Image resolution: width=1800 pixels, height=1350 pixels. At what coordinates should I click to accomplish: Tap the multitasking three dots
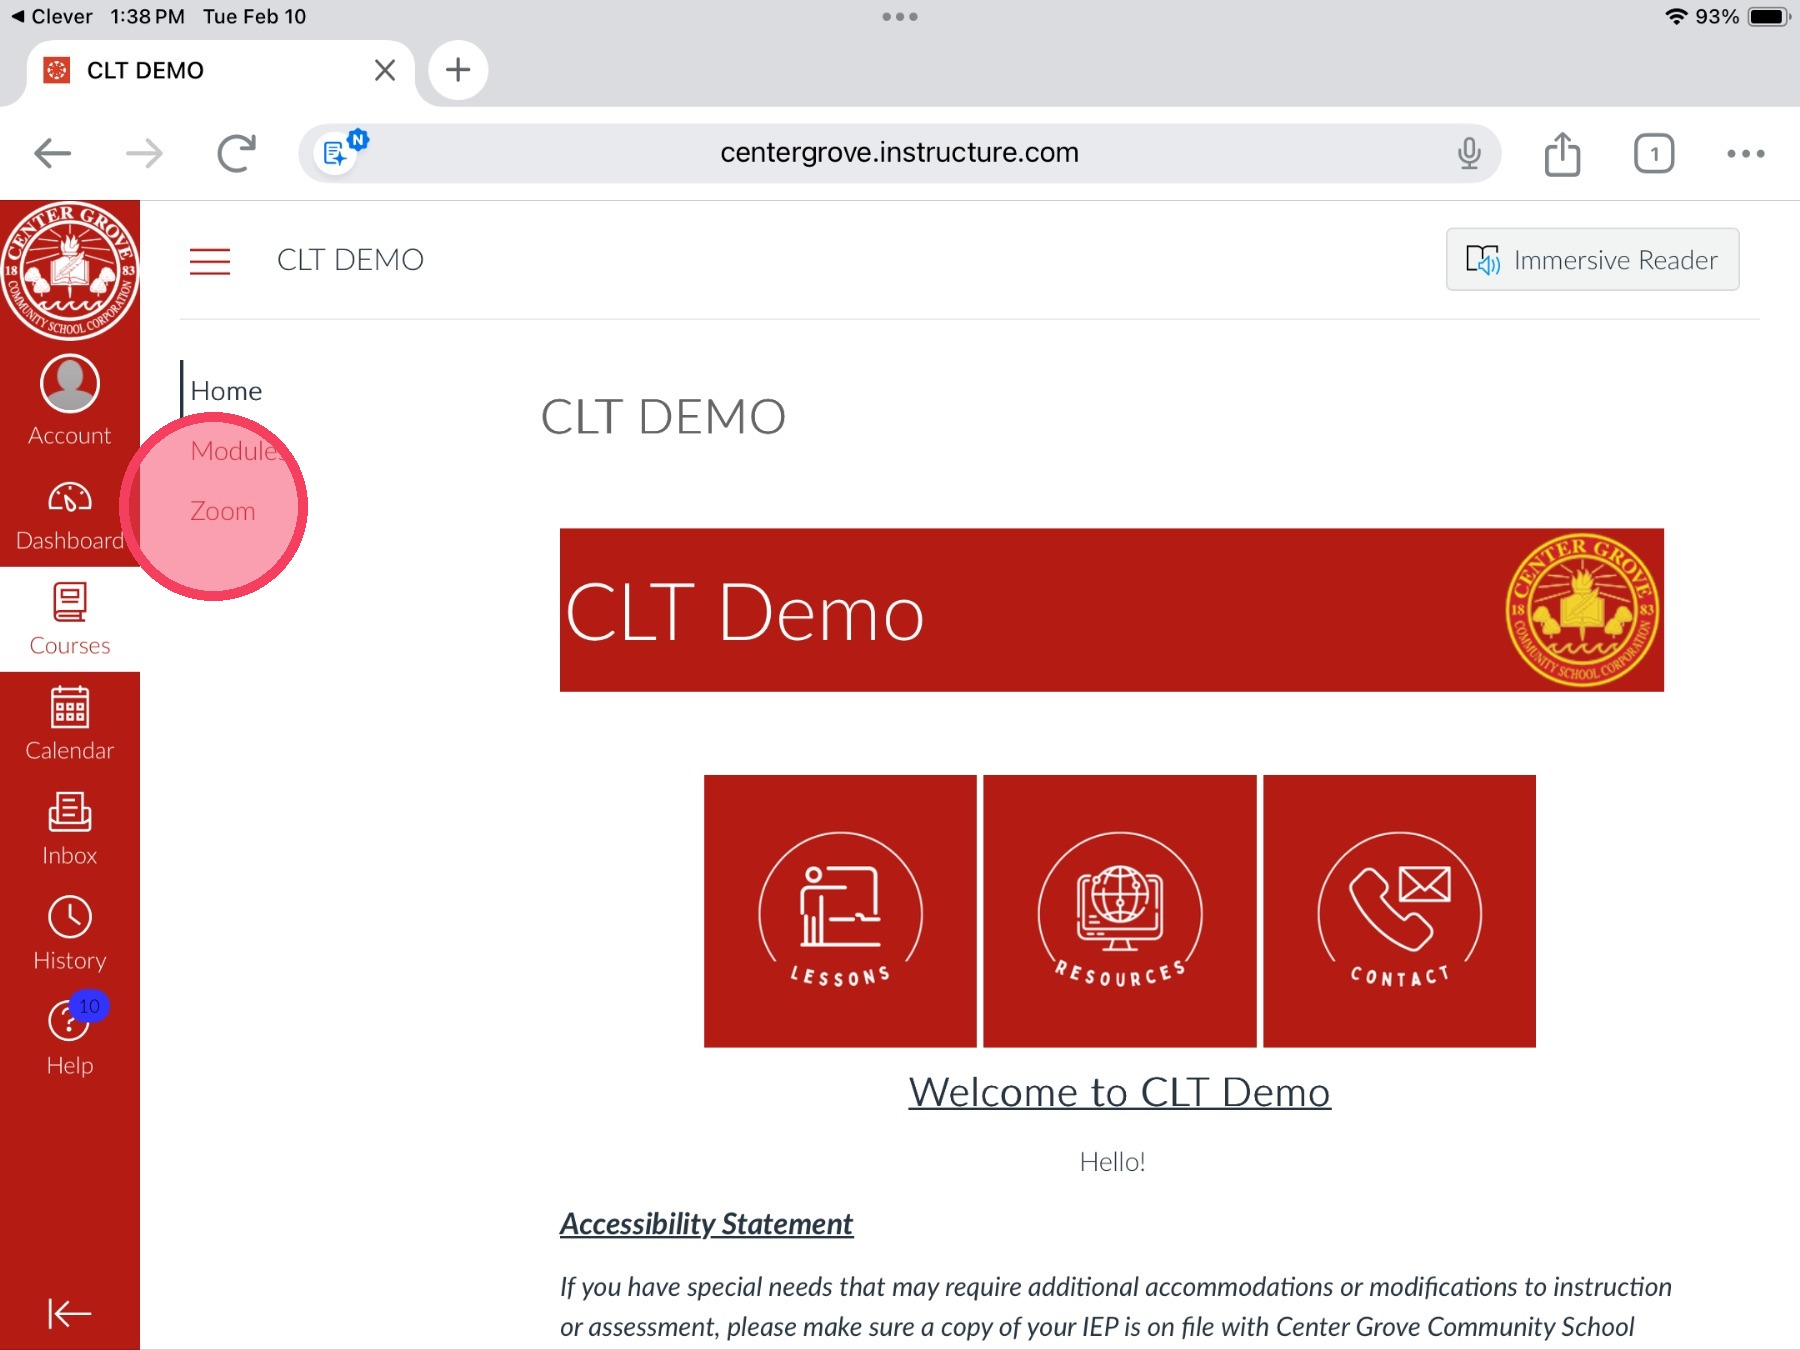click(900, 17)
